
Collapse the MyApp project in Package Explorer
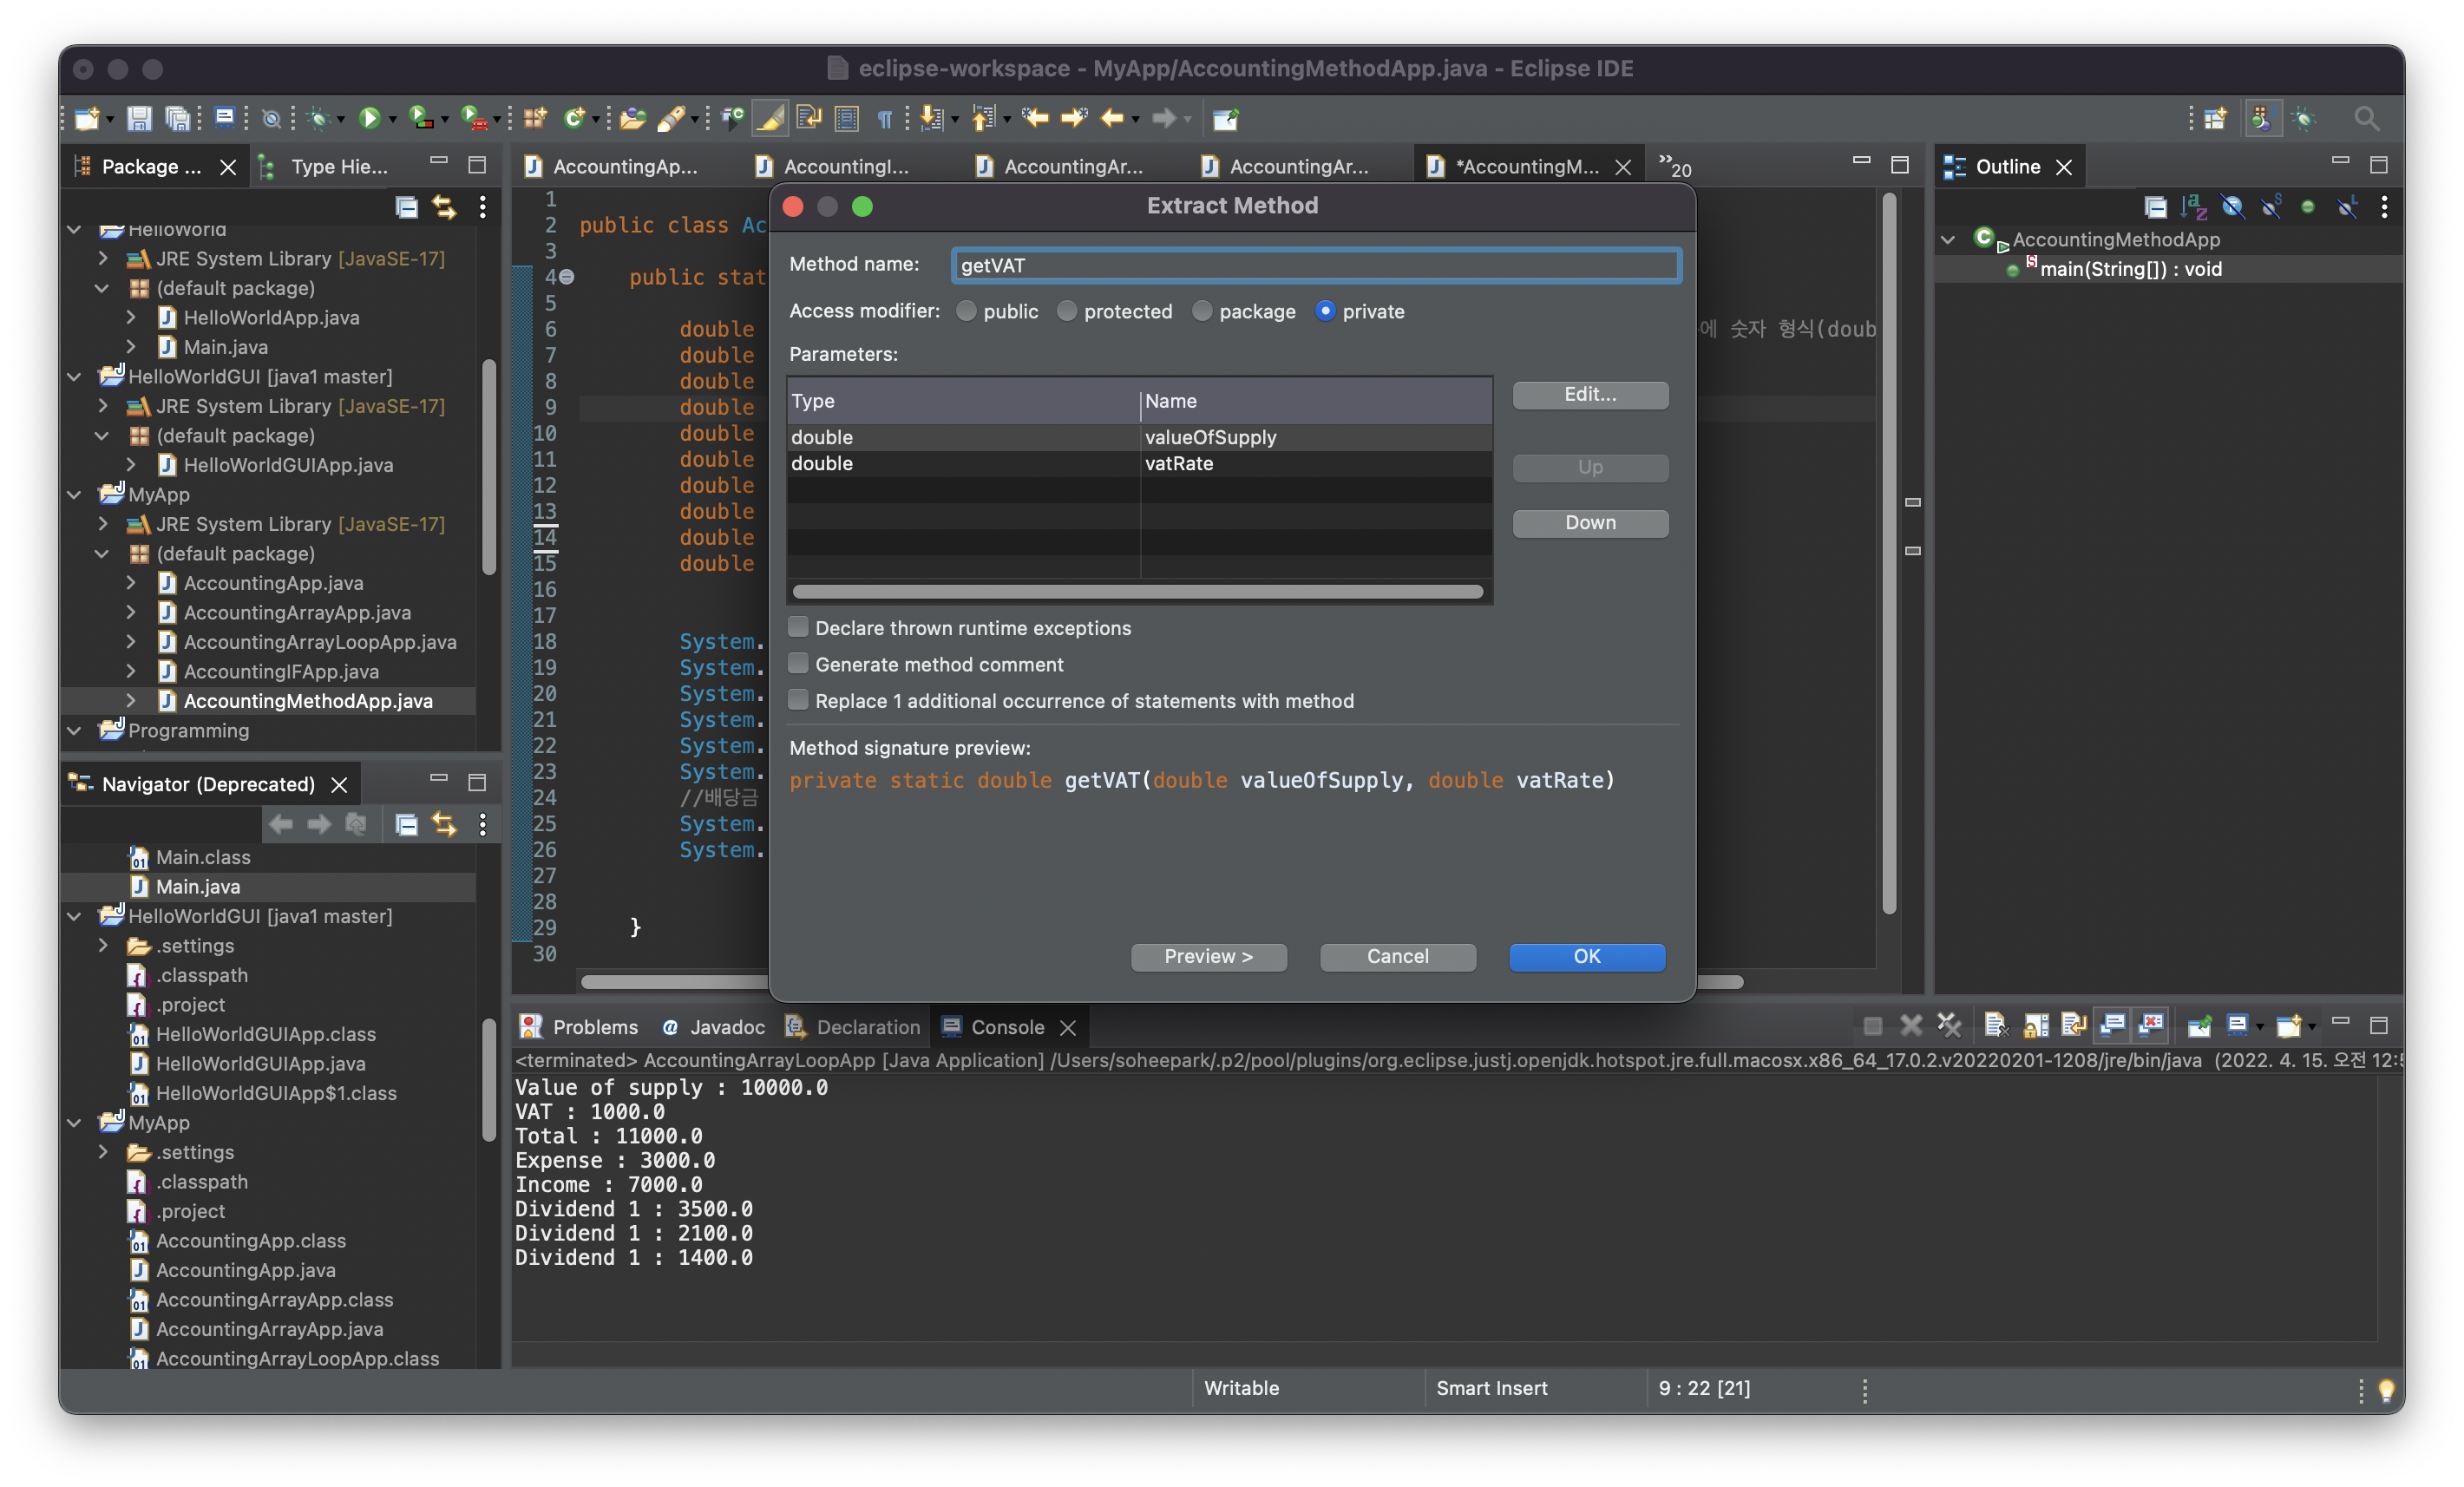click(74, 494)
